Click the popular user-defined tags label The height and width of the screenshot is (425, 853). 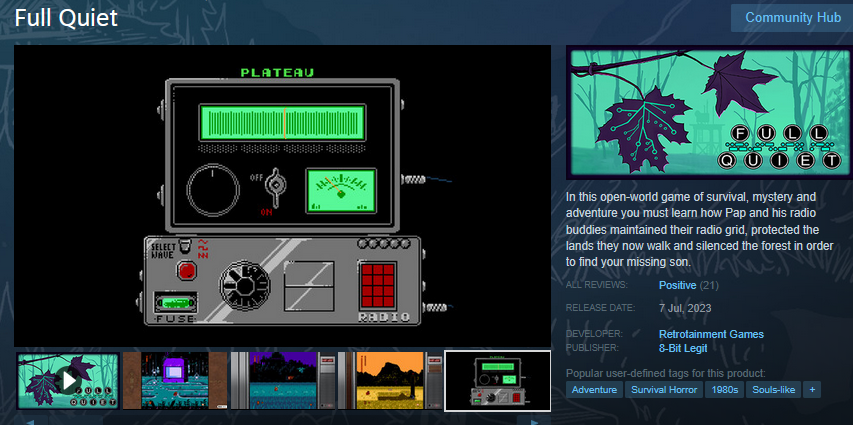tap(666, 373)
